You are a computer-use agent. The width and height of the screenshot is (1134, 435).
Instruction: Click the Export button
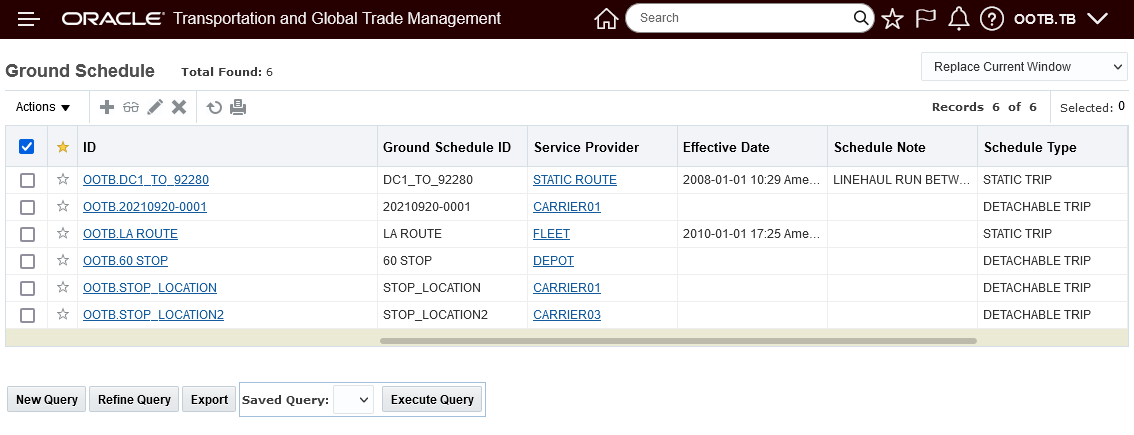[209, 400]
